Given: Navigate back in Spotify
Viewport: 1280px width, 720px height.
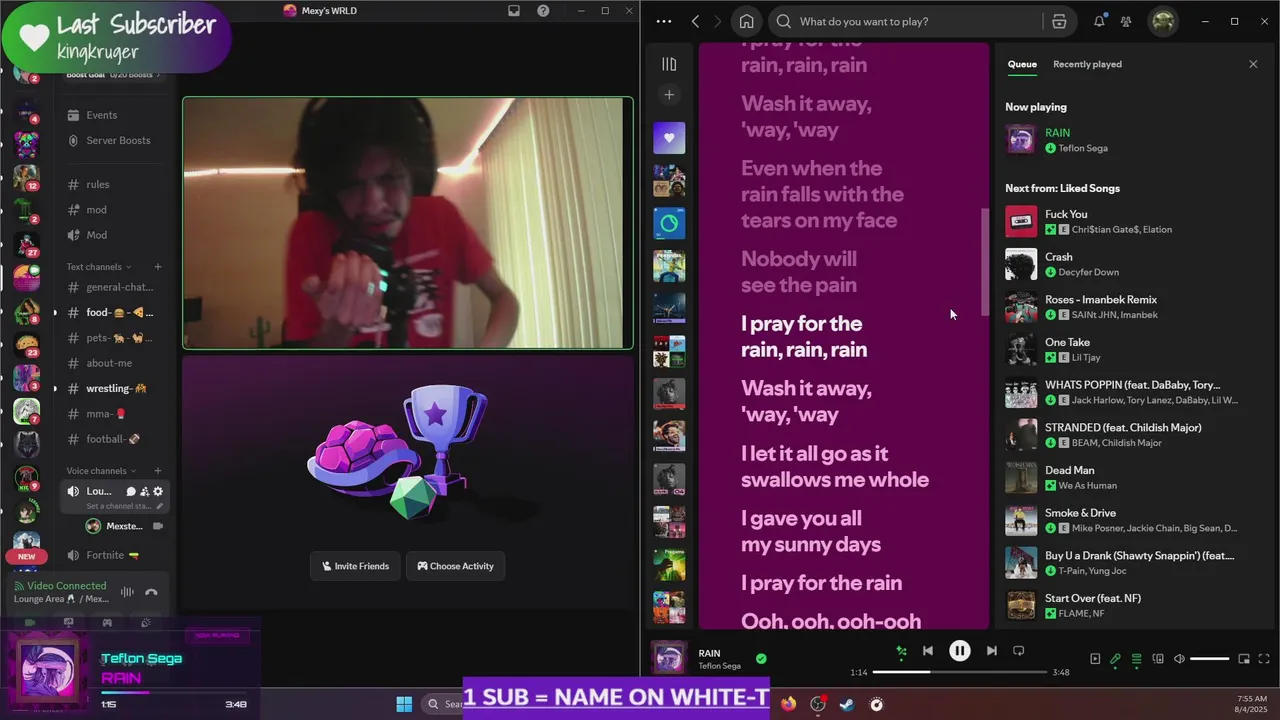Looking at the screenshot, I should [695, 21].
